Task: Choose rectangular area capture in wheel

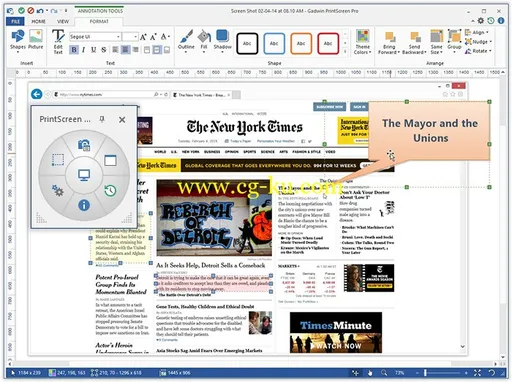Action: tap(58, 160)
